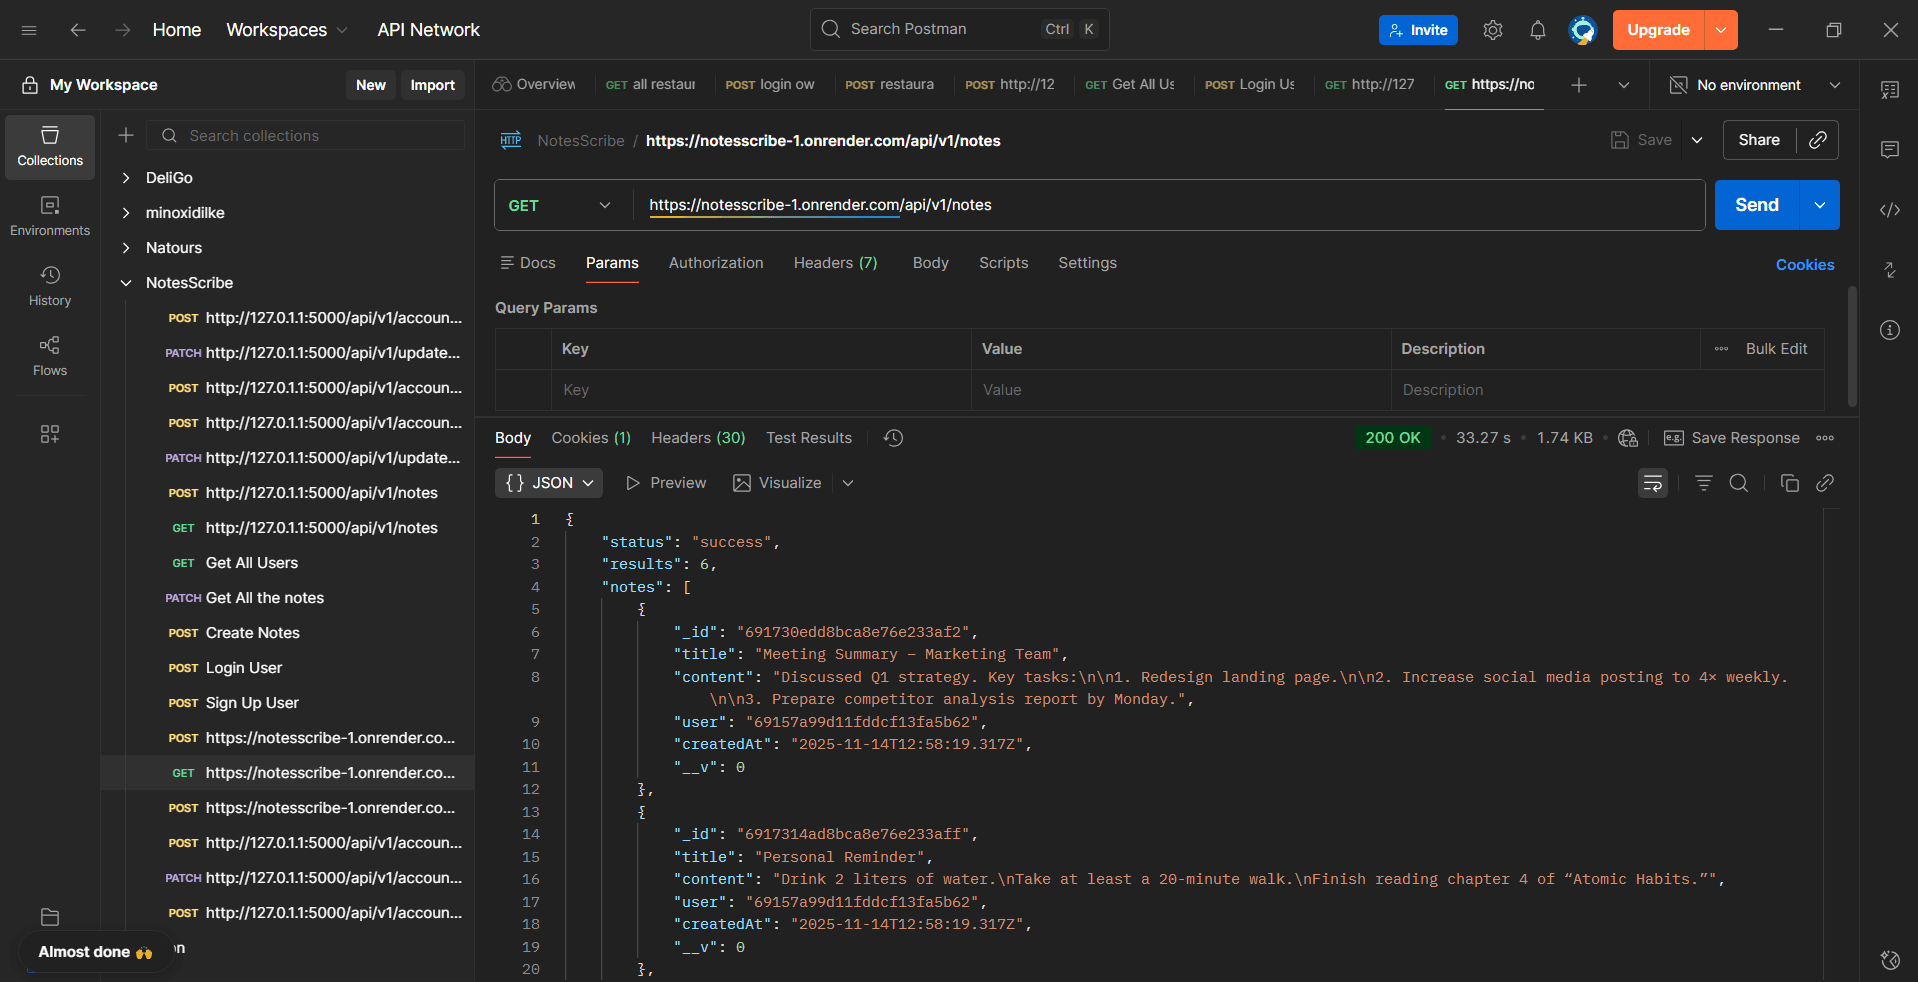Open a new request tab with plus
Viewport: 1918px width, 982px height.
(x=1579, y=85)
